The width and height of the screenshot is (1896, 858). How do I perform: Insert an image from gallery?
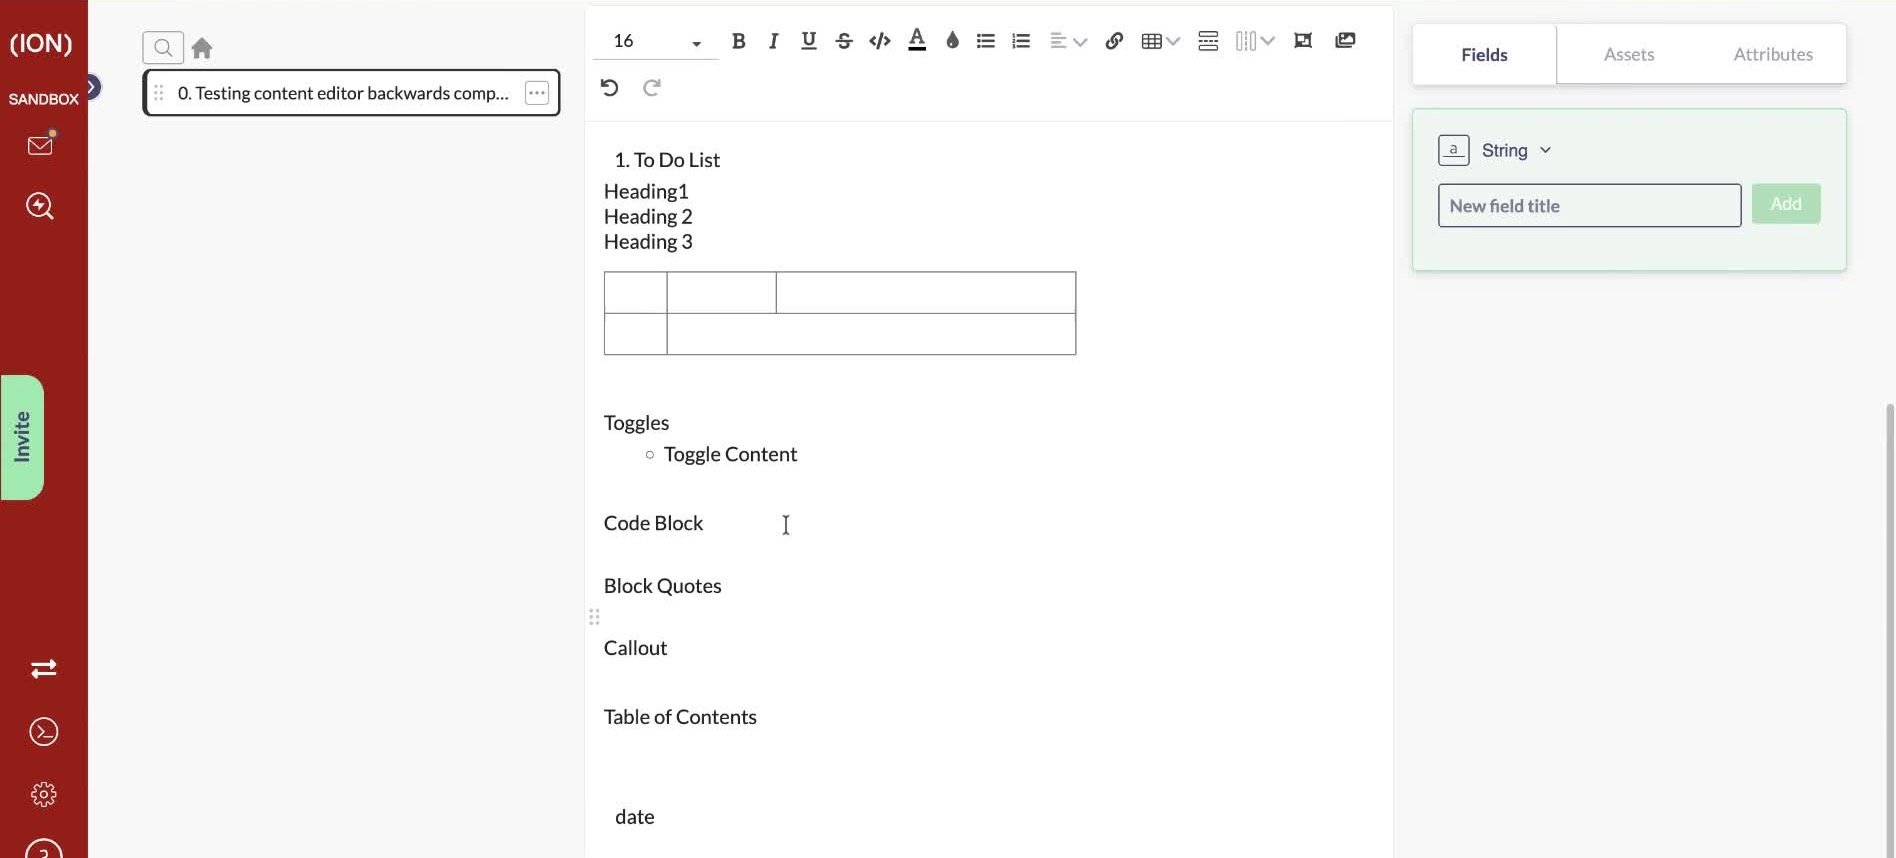click(x=1345, y=41)
